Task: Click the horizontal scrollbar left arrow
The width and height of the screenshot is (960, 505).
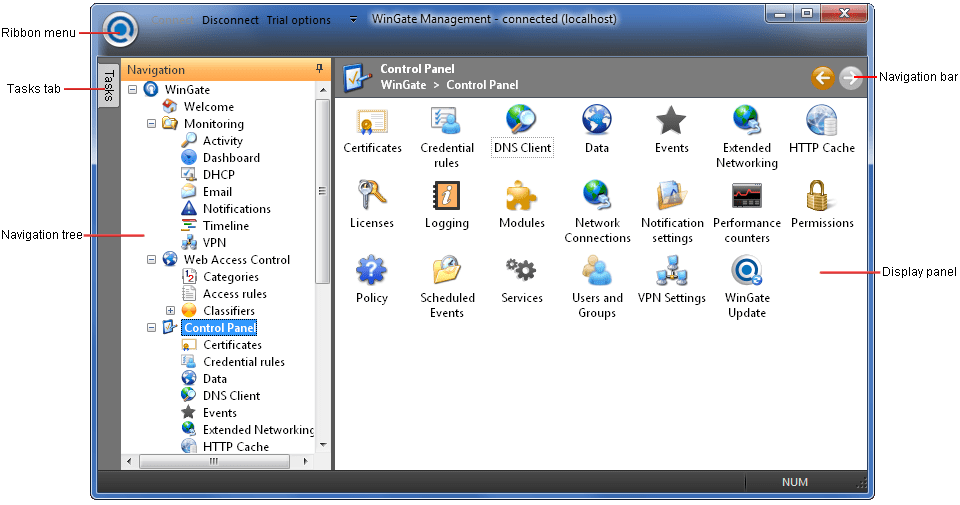Action: 129,461
